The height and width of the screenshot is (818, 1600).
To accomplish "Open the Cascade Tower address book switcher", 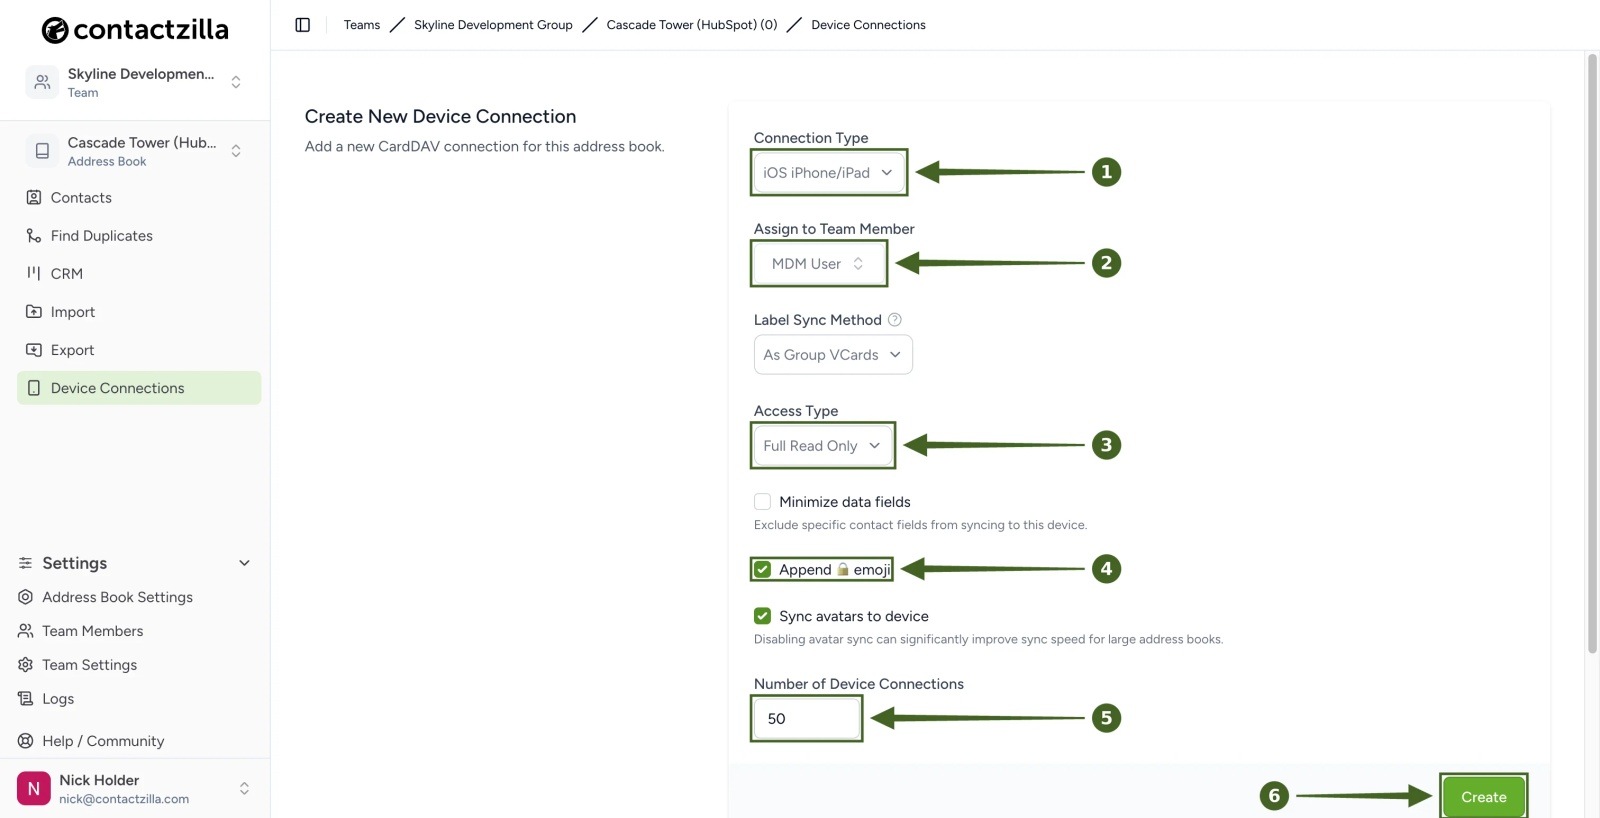I will pyautogui.click(x=135, y=151).
